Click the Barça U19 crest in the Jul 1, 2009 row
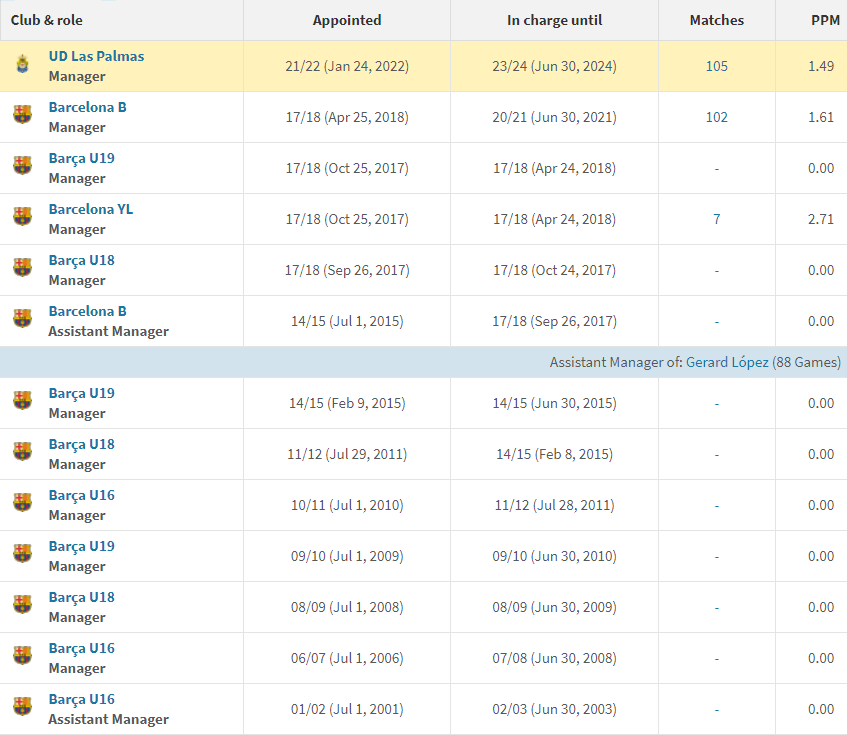Screen dimensions: 847x735 coord(22,556)
